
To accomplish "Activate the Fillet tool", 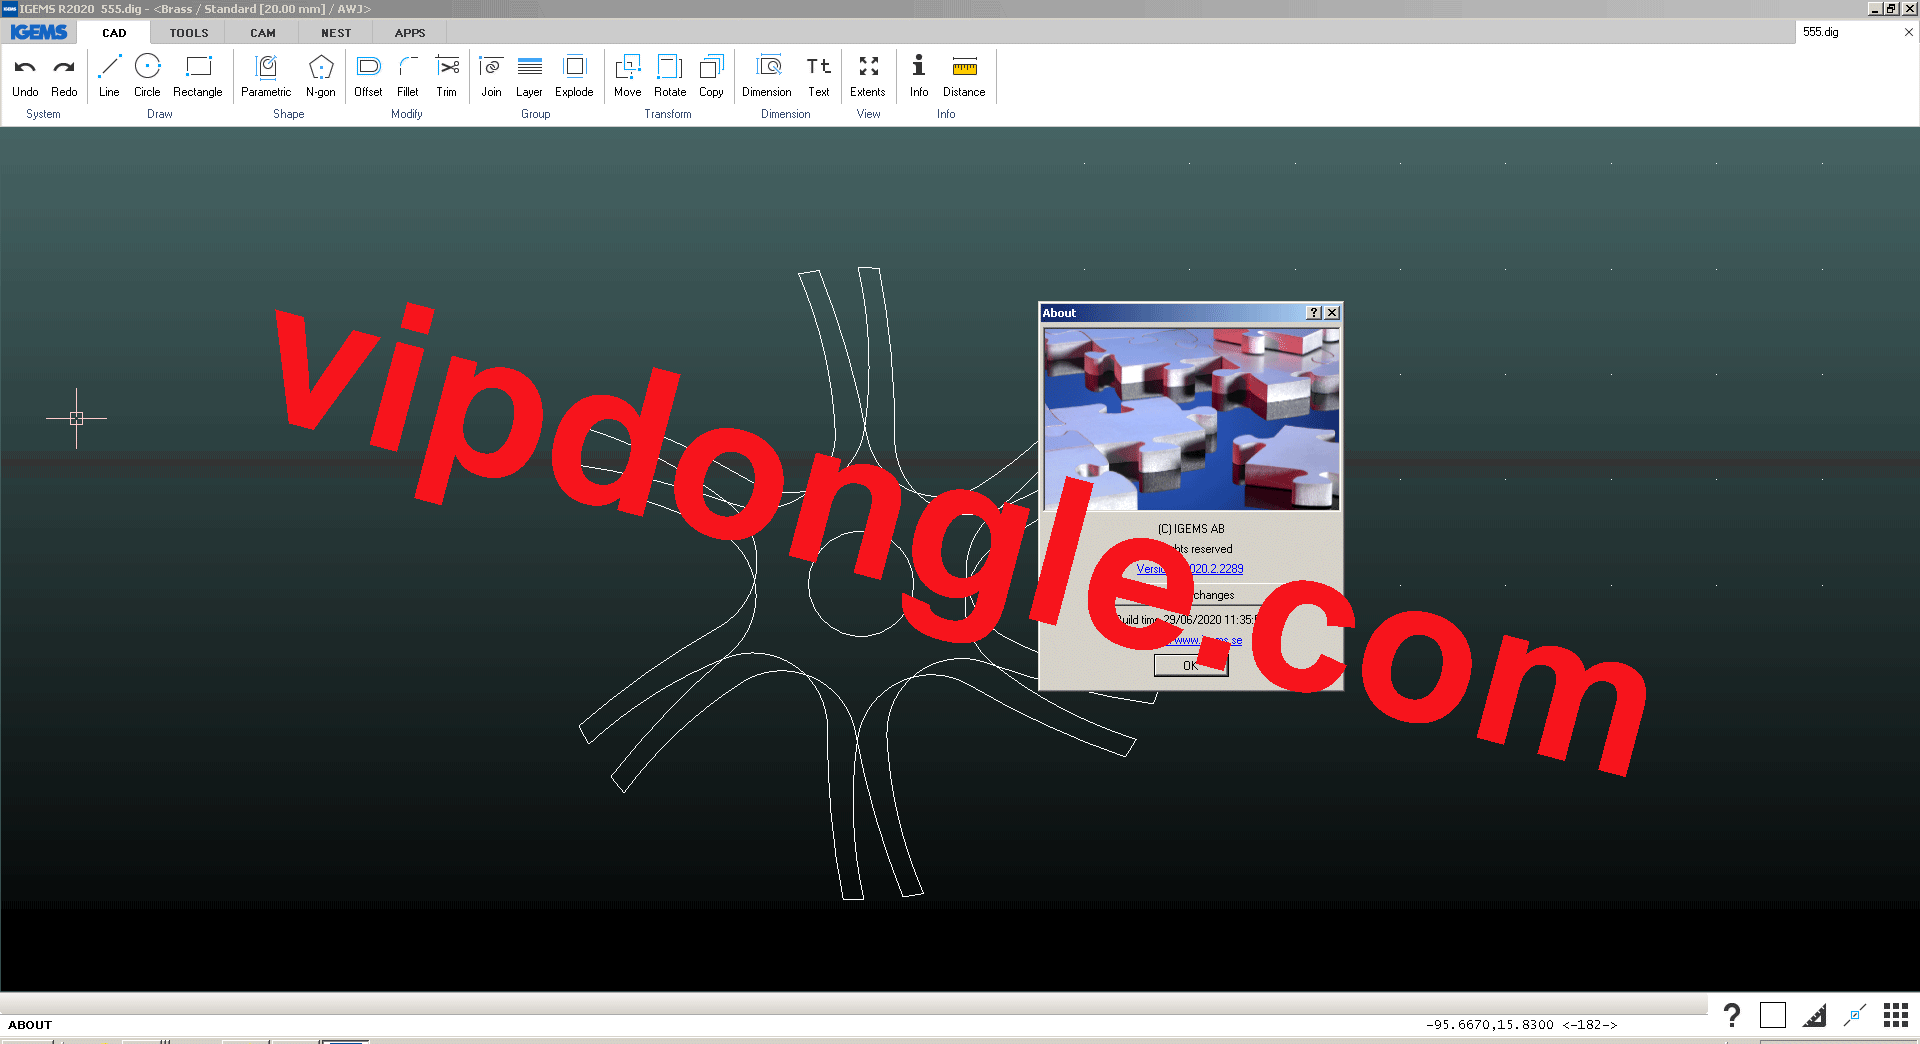I will (x=408, y=76).
